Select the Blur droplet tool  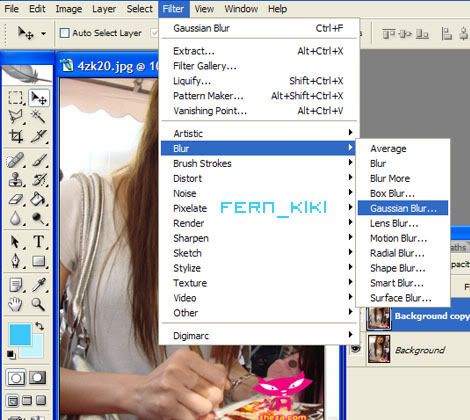click(15, 218)
